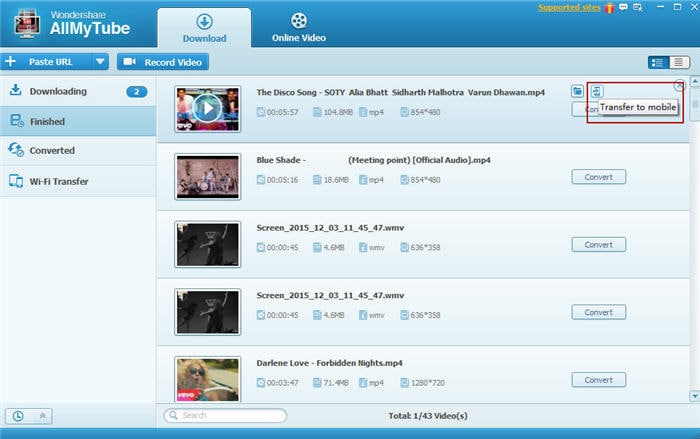
Task: Switch to the Online Video tab
Action: point(299,27)
